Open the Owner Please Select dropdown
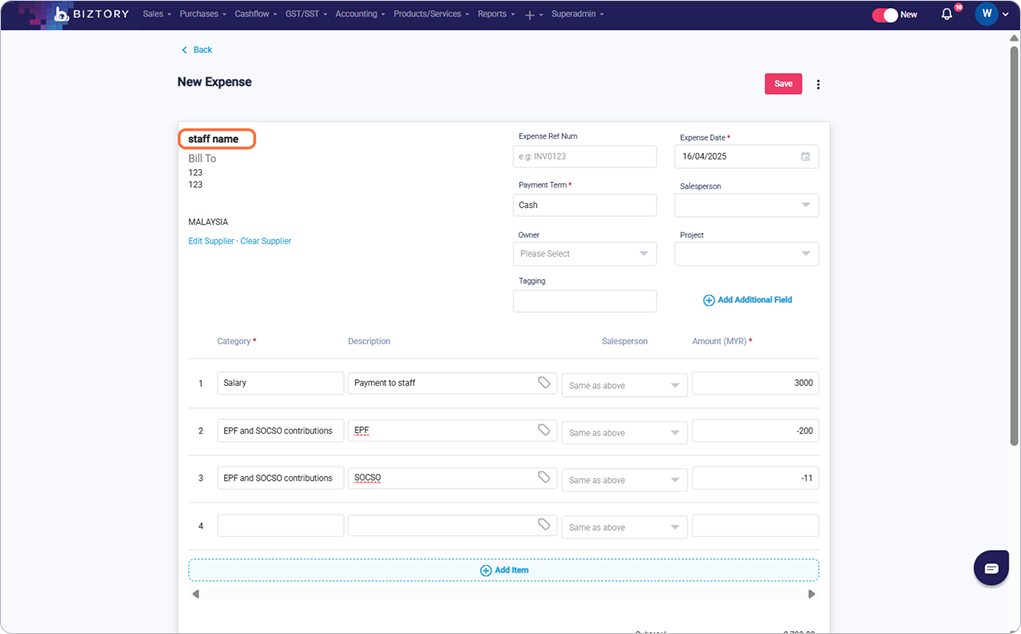Screen dimensions: 1021x634 (584, 254)
